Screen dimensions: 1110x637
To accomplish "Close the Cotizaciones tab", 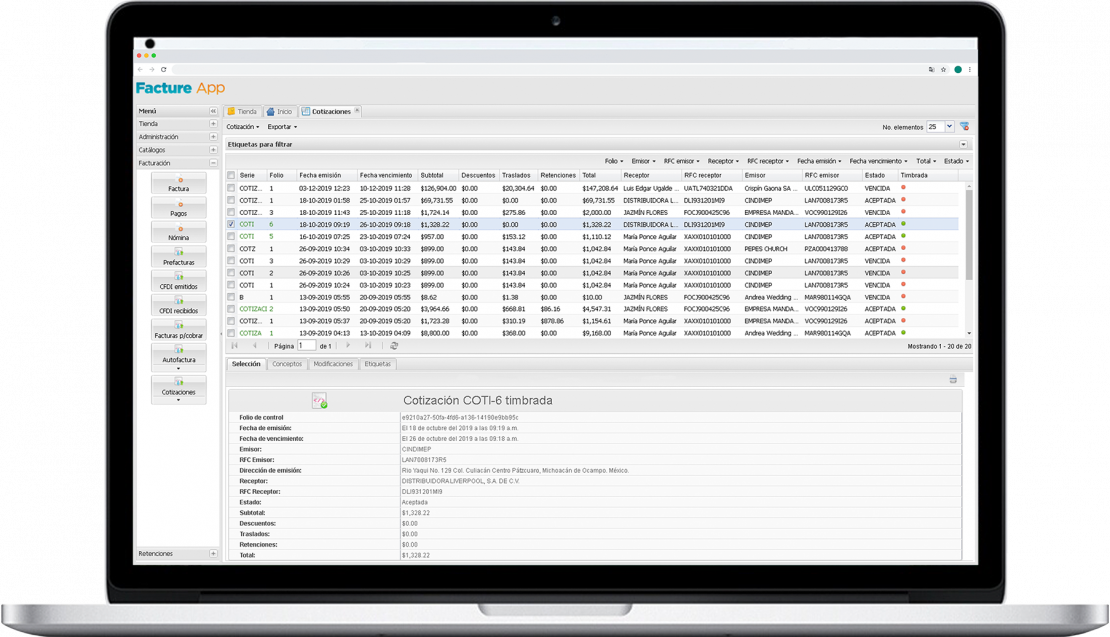I will coord(357,111).
